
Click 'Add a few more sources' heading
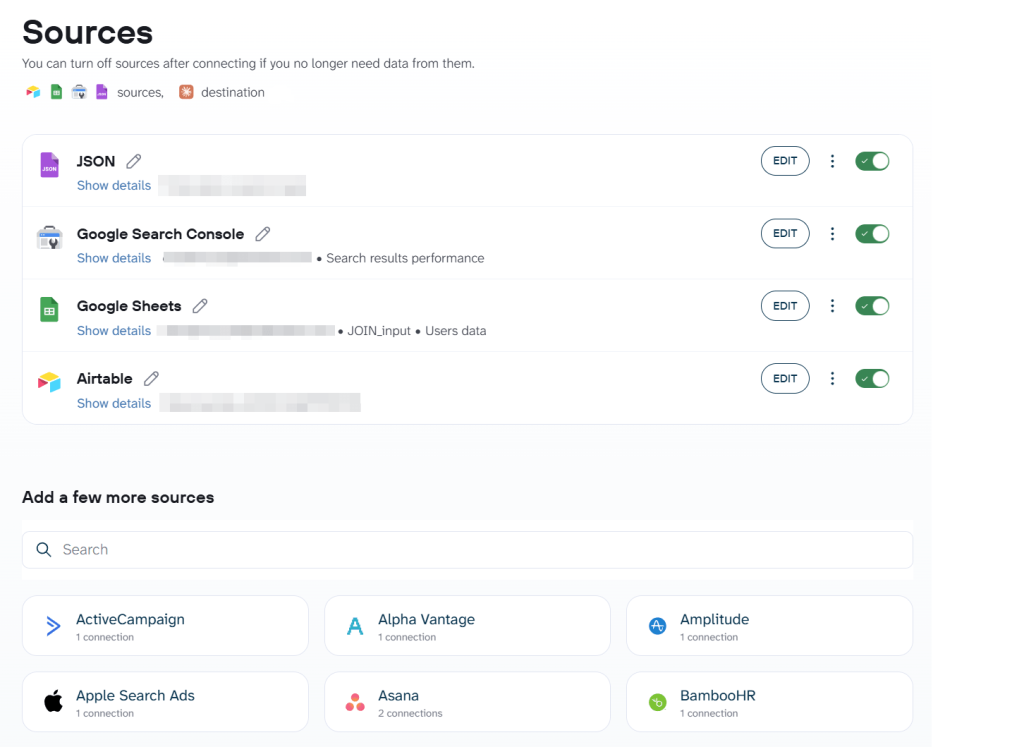pos(118,497)
